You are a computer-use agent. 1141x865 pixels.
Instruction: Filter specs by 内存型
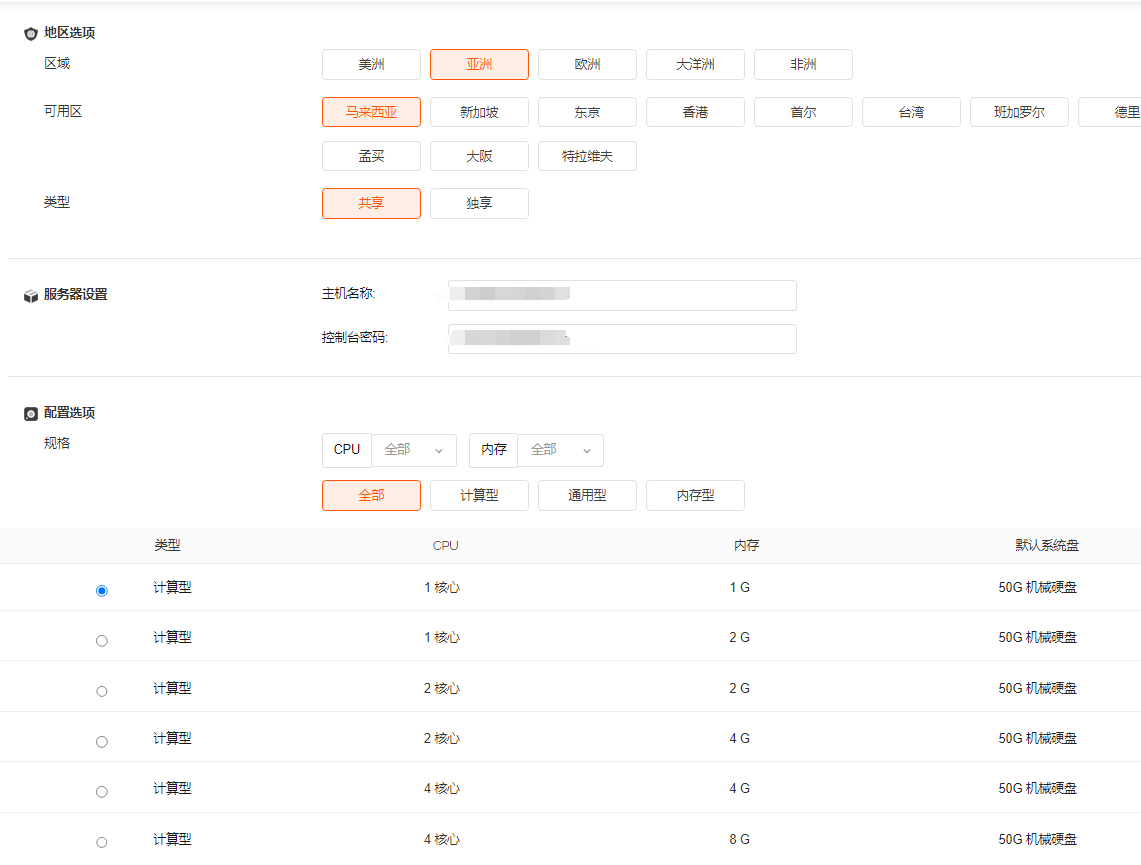(x=695, y=495)
